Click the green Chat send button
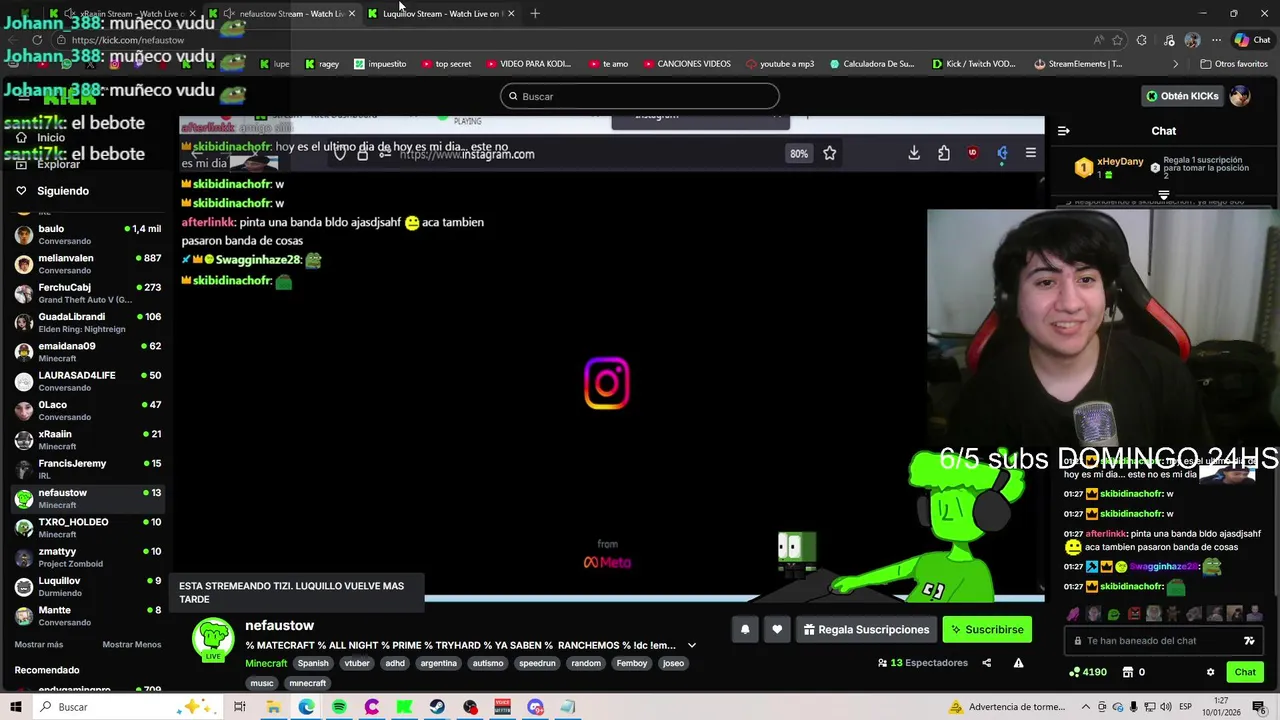This screenshot has height=720, width=1280. pos(1245,672)
